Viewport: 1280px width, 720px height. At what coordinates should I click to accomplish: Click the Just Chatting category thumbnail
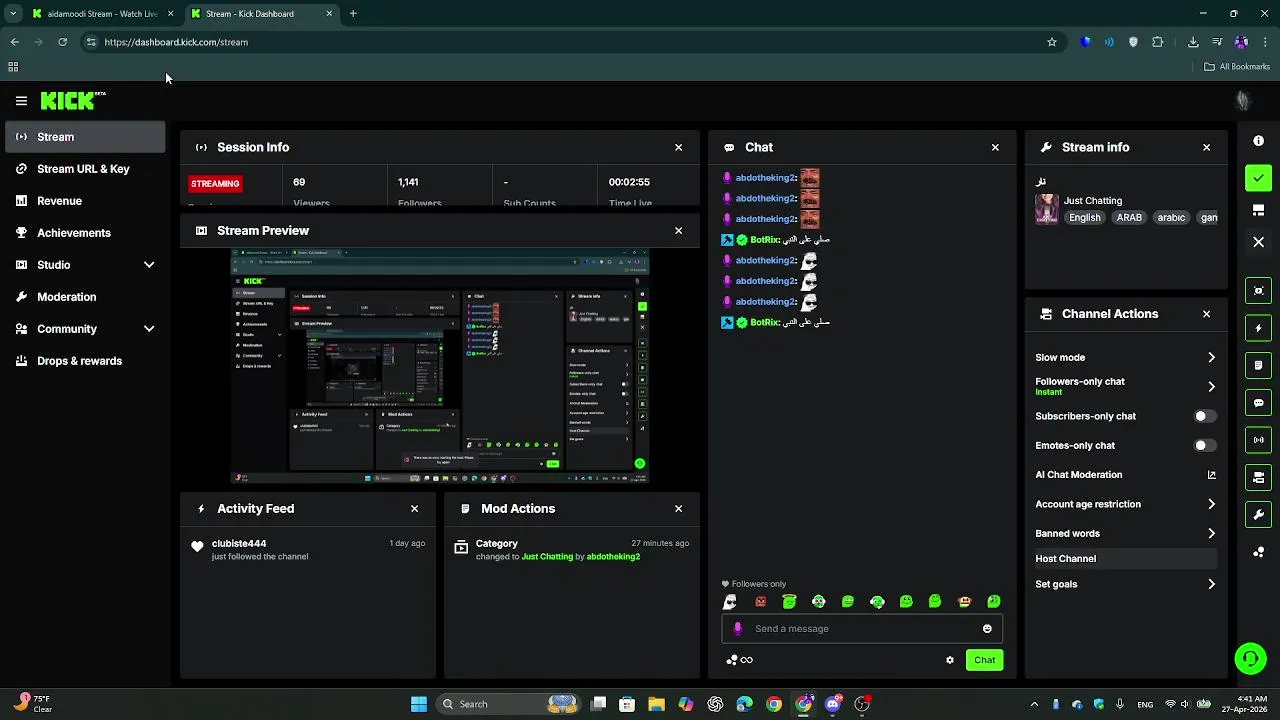coord(1047,209)
